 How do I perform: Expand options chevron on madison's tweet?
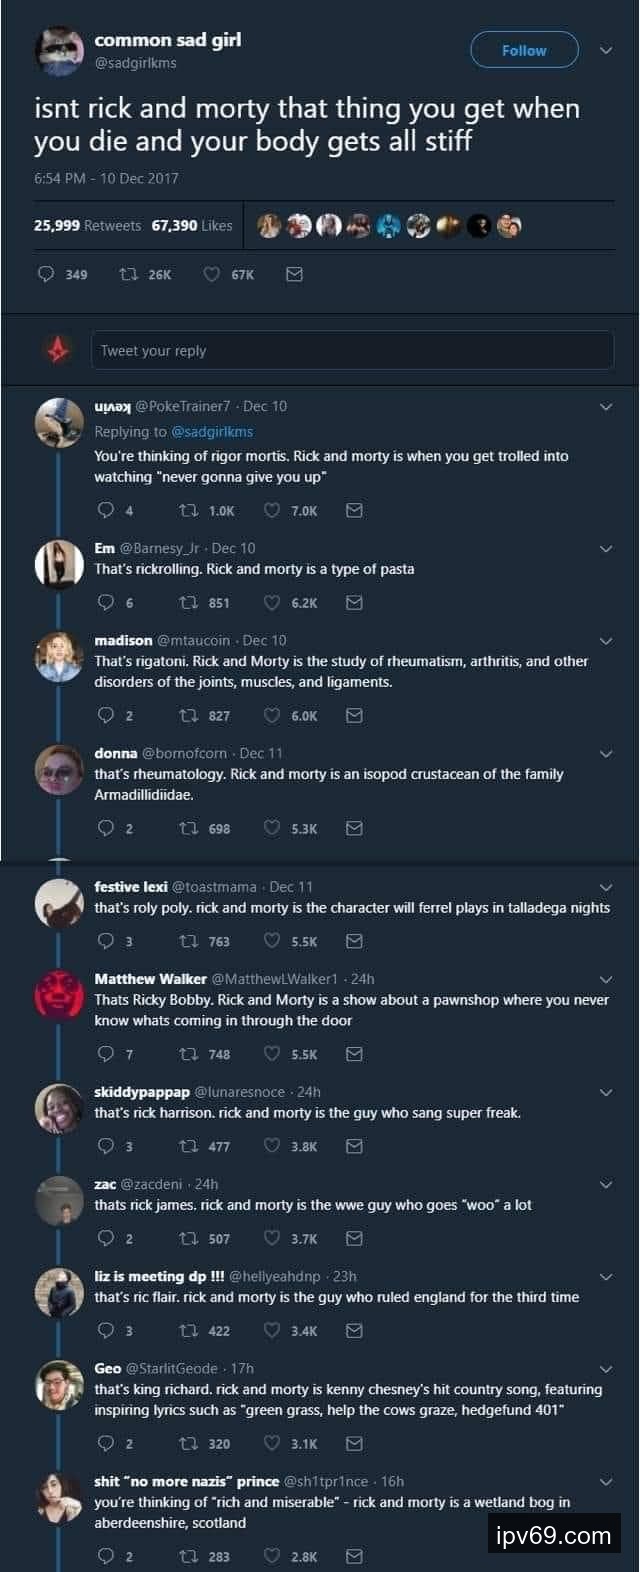(x=605, y=640)
